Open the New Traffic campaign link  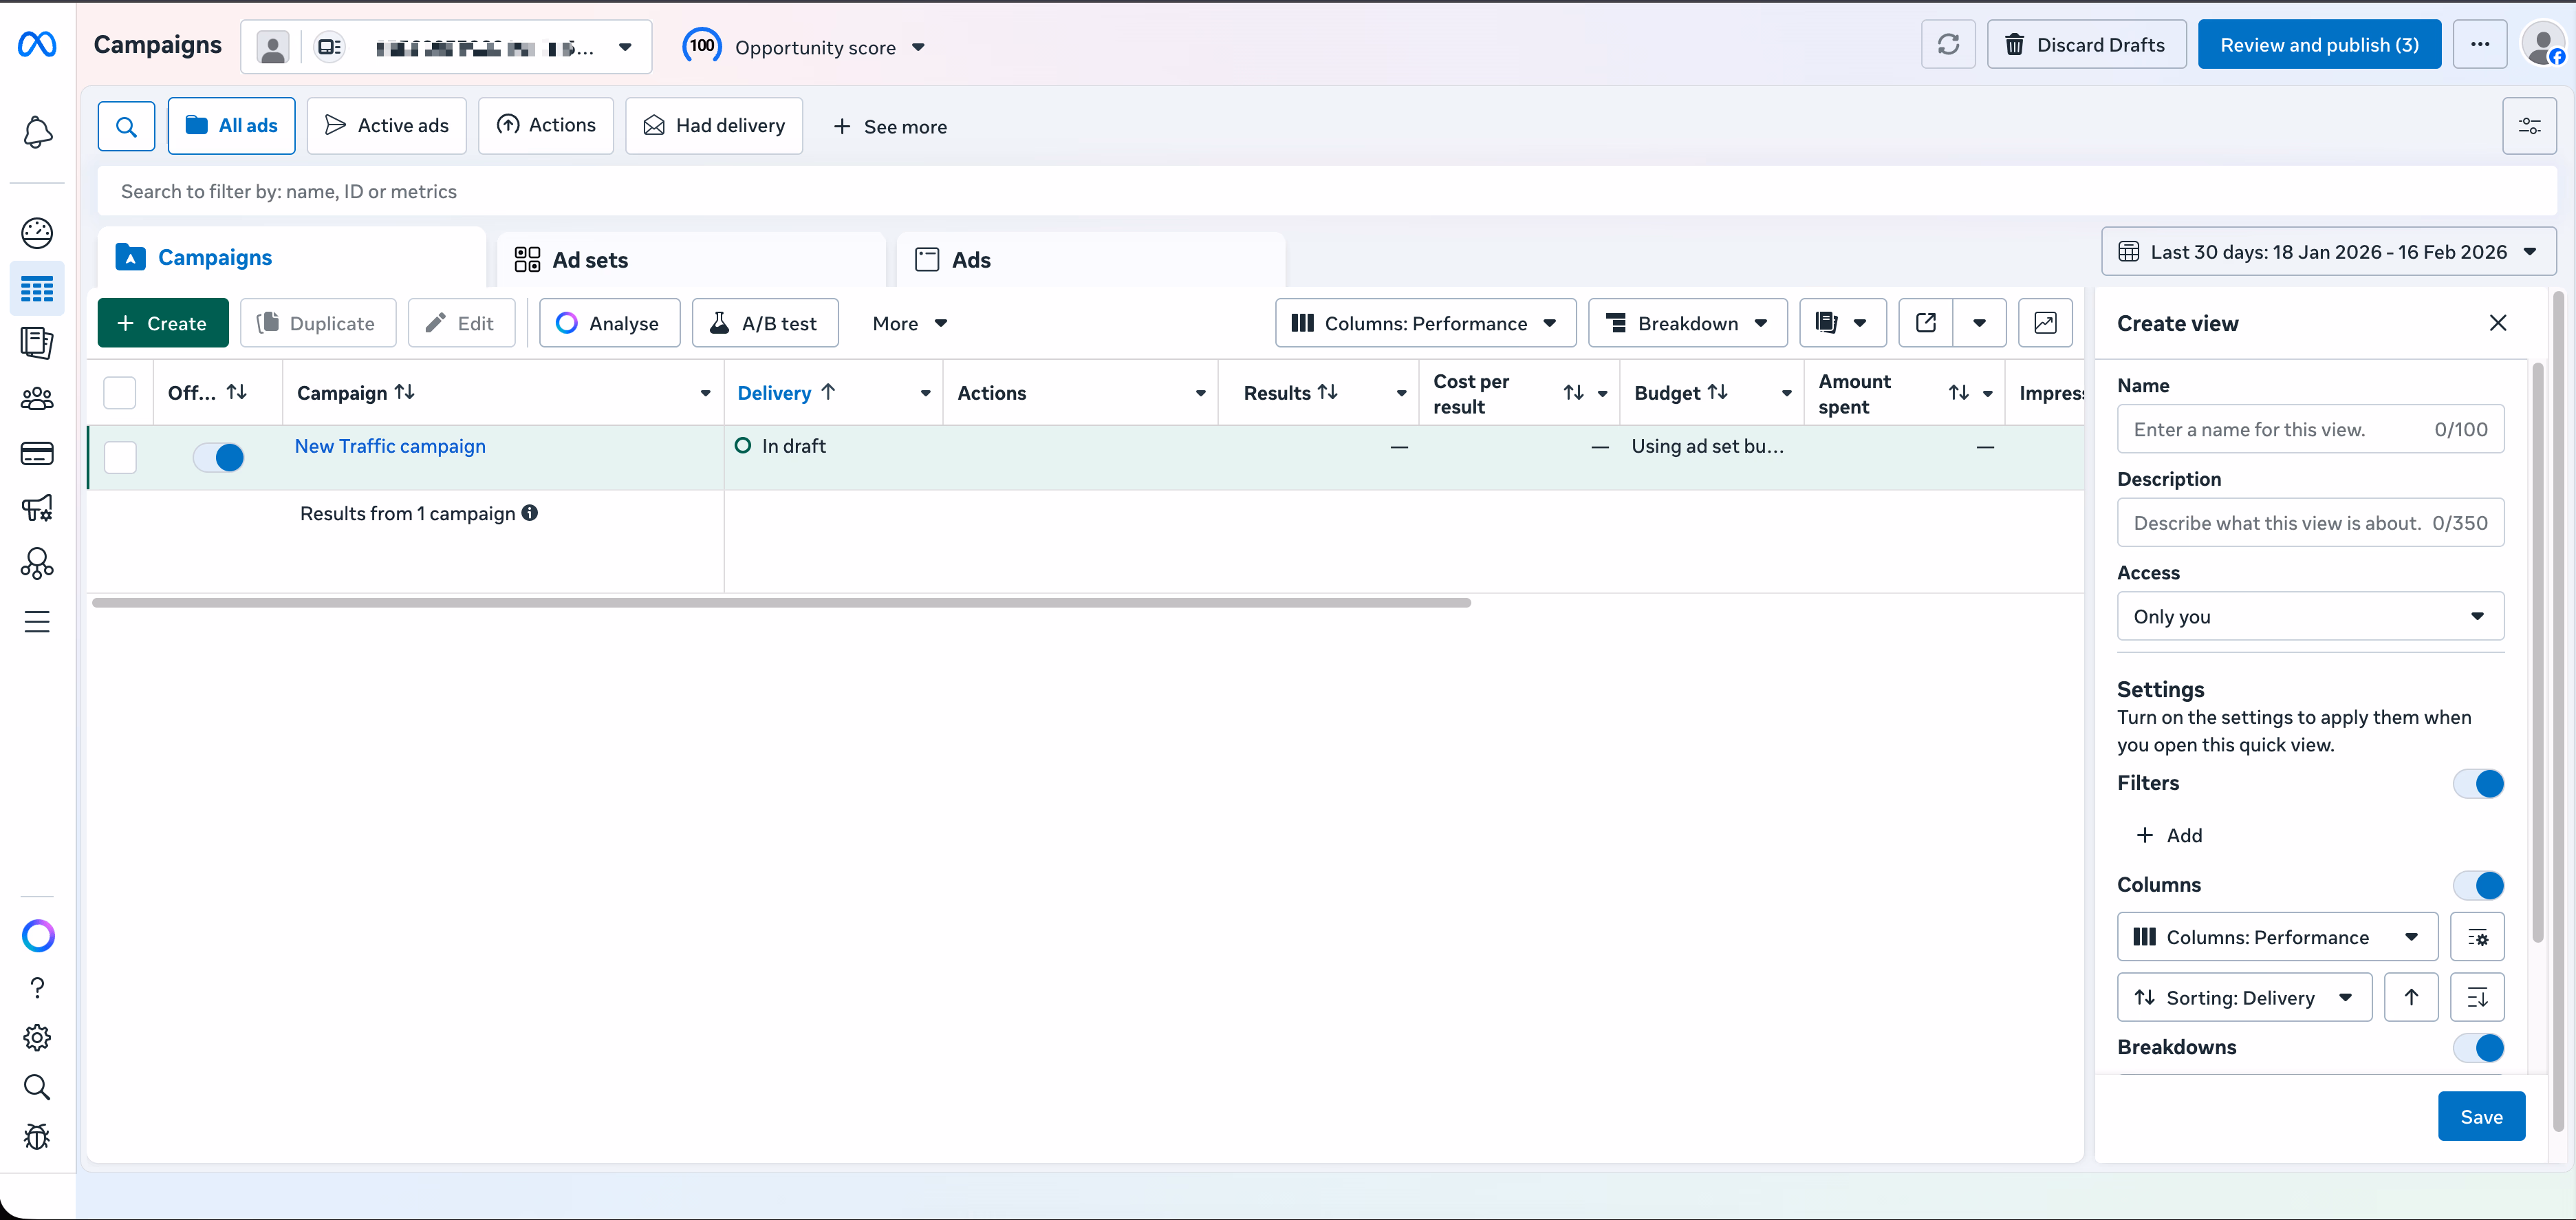[389, 446]
